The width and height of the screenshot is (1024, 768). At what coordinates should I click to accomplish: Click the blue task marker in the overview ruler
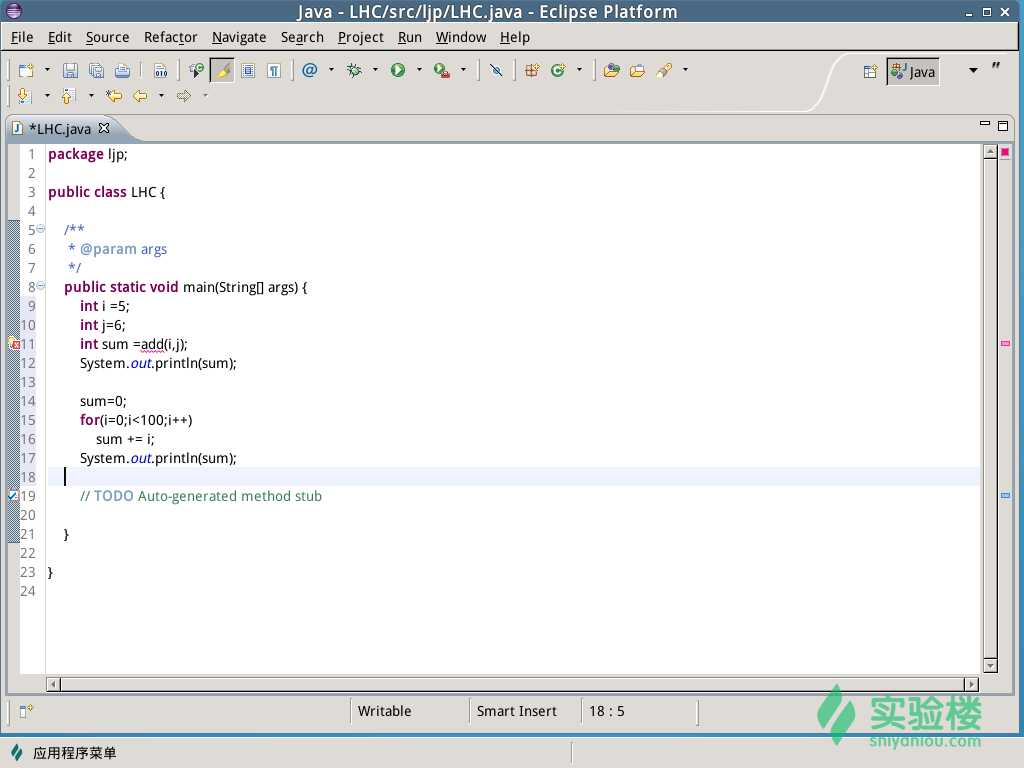click(1005, 496)
